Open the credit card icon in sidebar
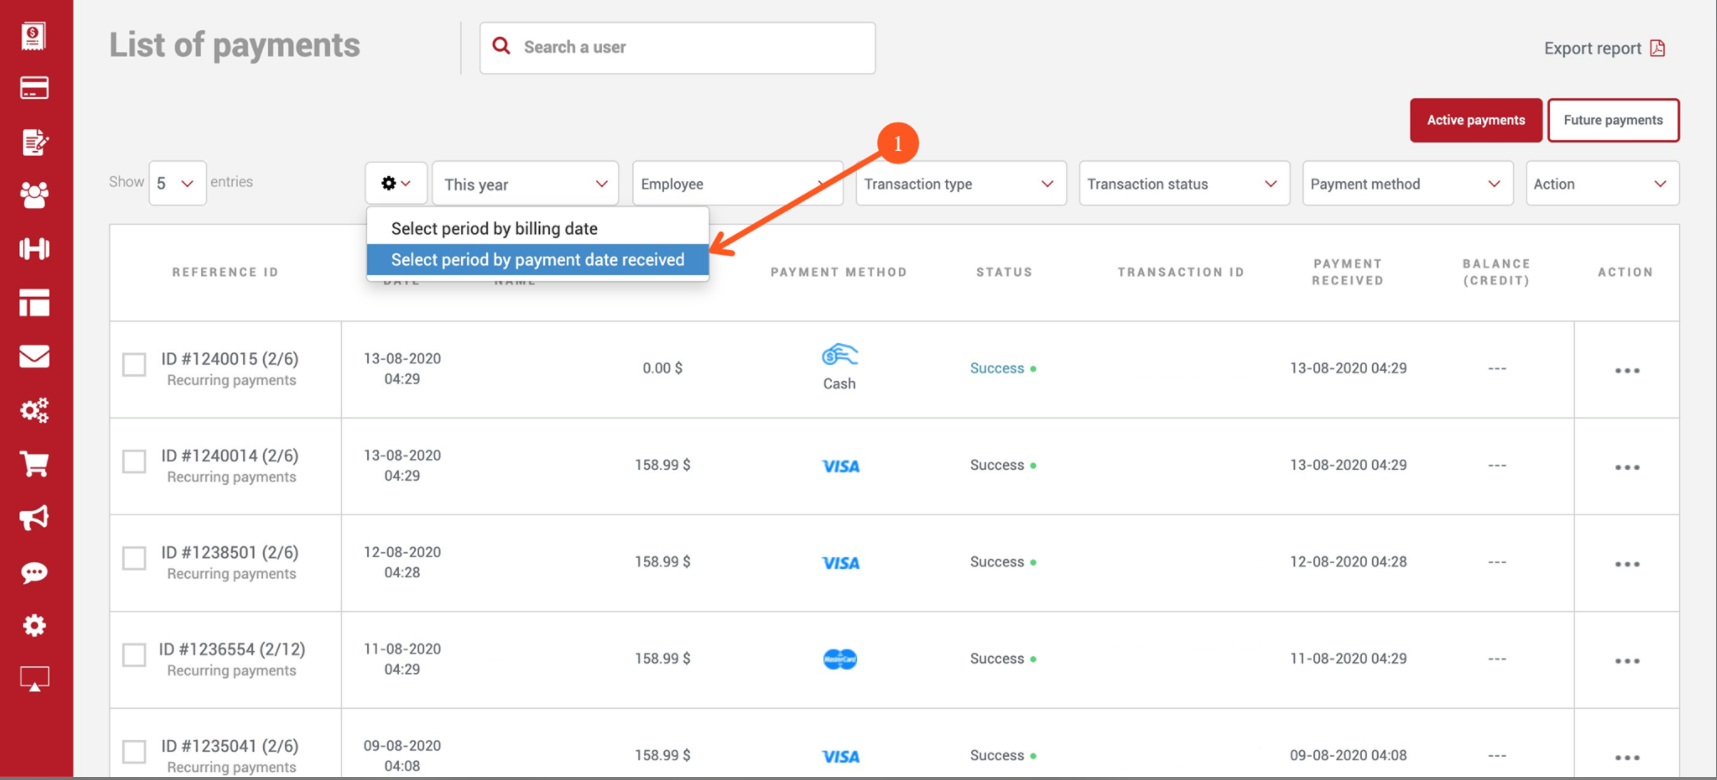Screen dimensions: 1717x780 [34, 89]
